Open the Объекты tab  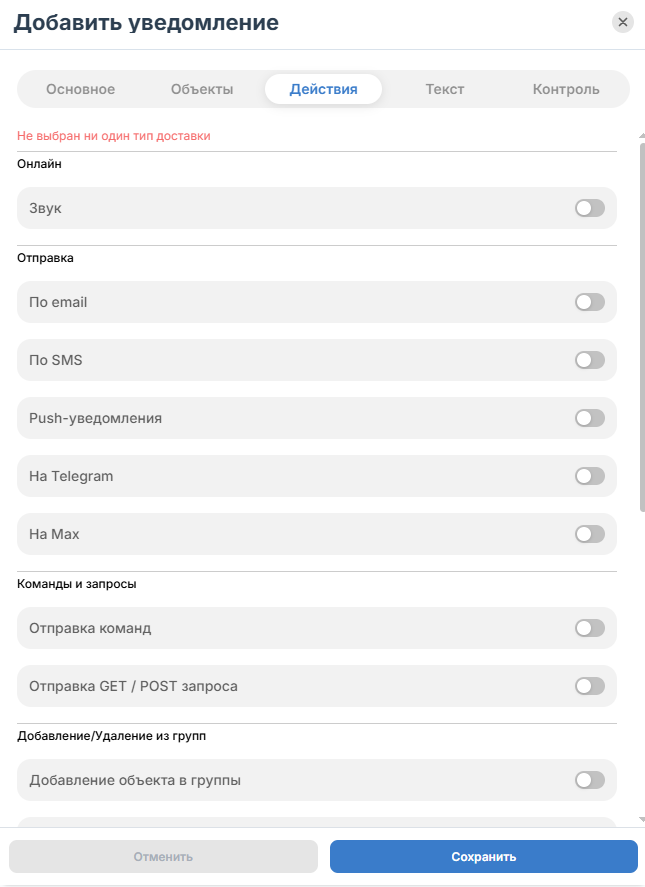tap(202, 89)
